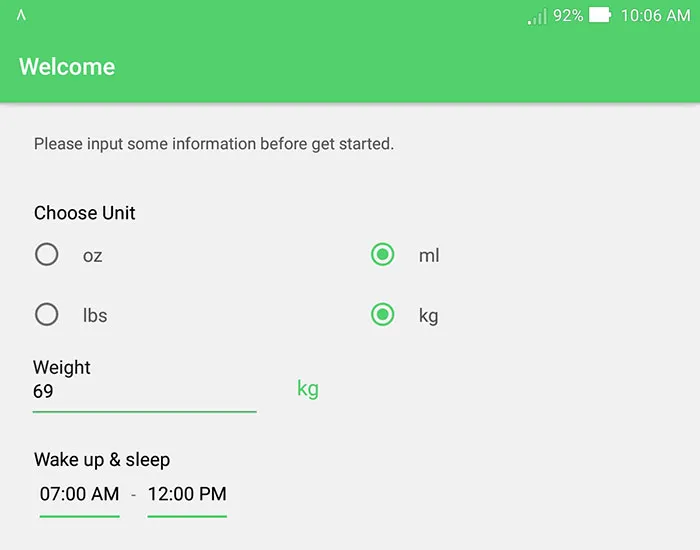This screenshot has width=700, height=550.
Task: Tap the 'Please input some information' instruction text
Action: (x=214, y=144)
